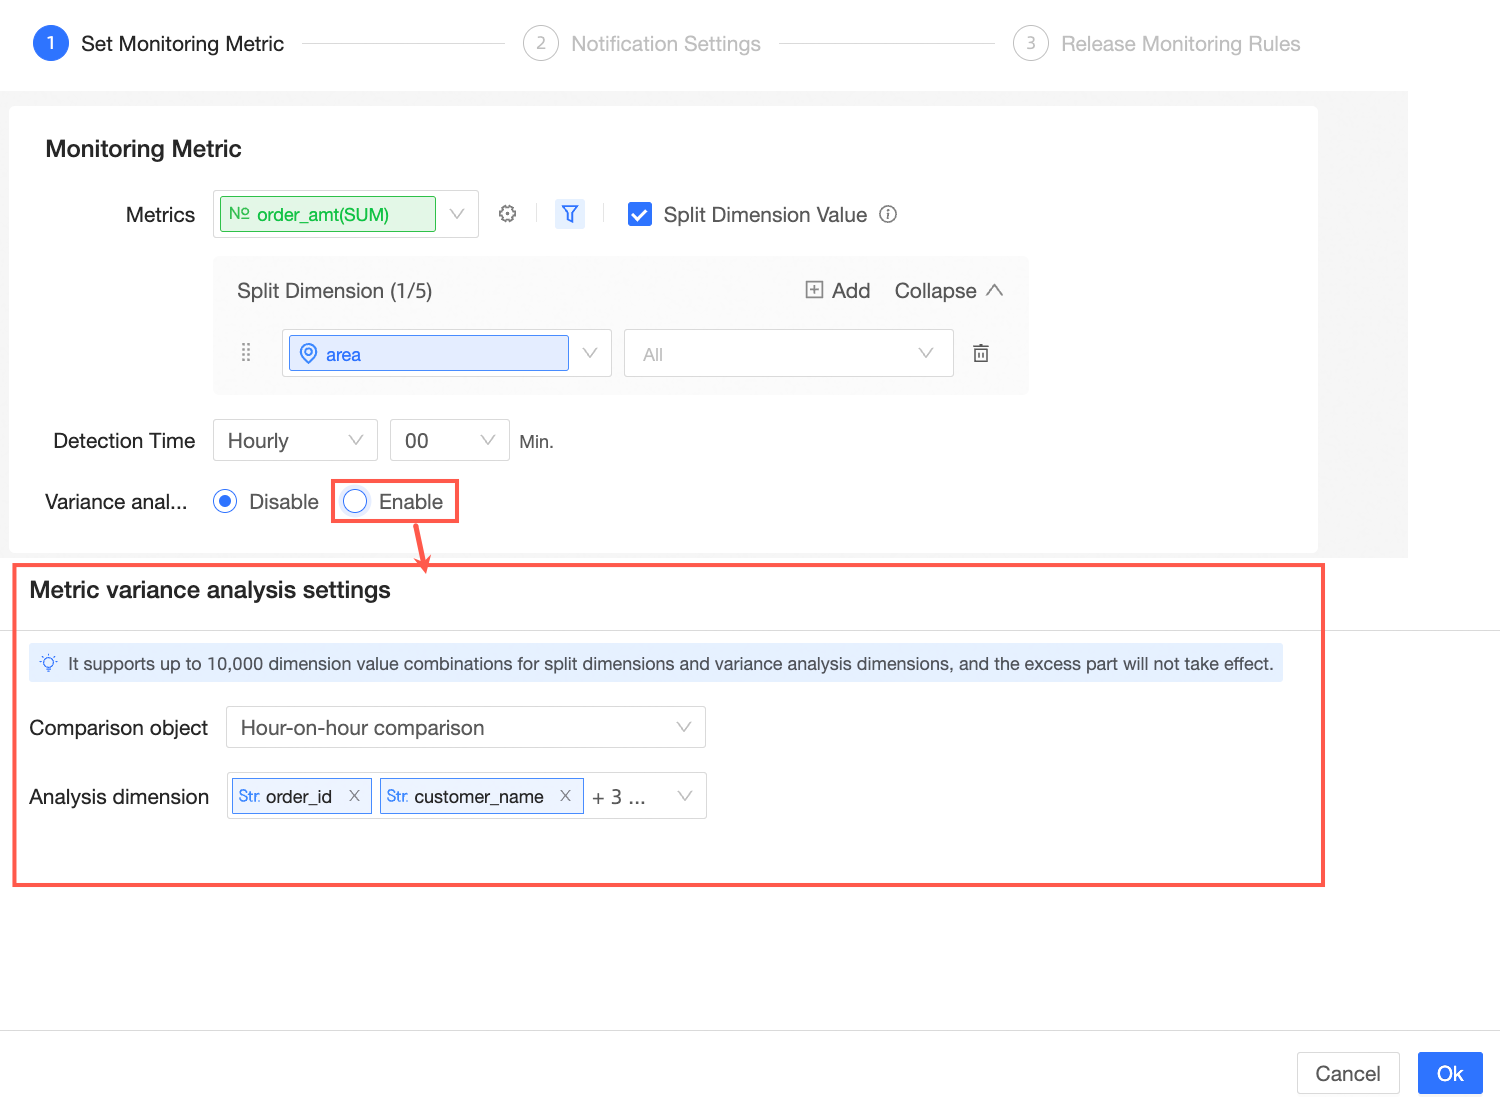
Task: Expand the Analysis dimension dropdown arrow
Action: [x=685, y=796]
